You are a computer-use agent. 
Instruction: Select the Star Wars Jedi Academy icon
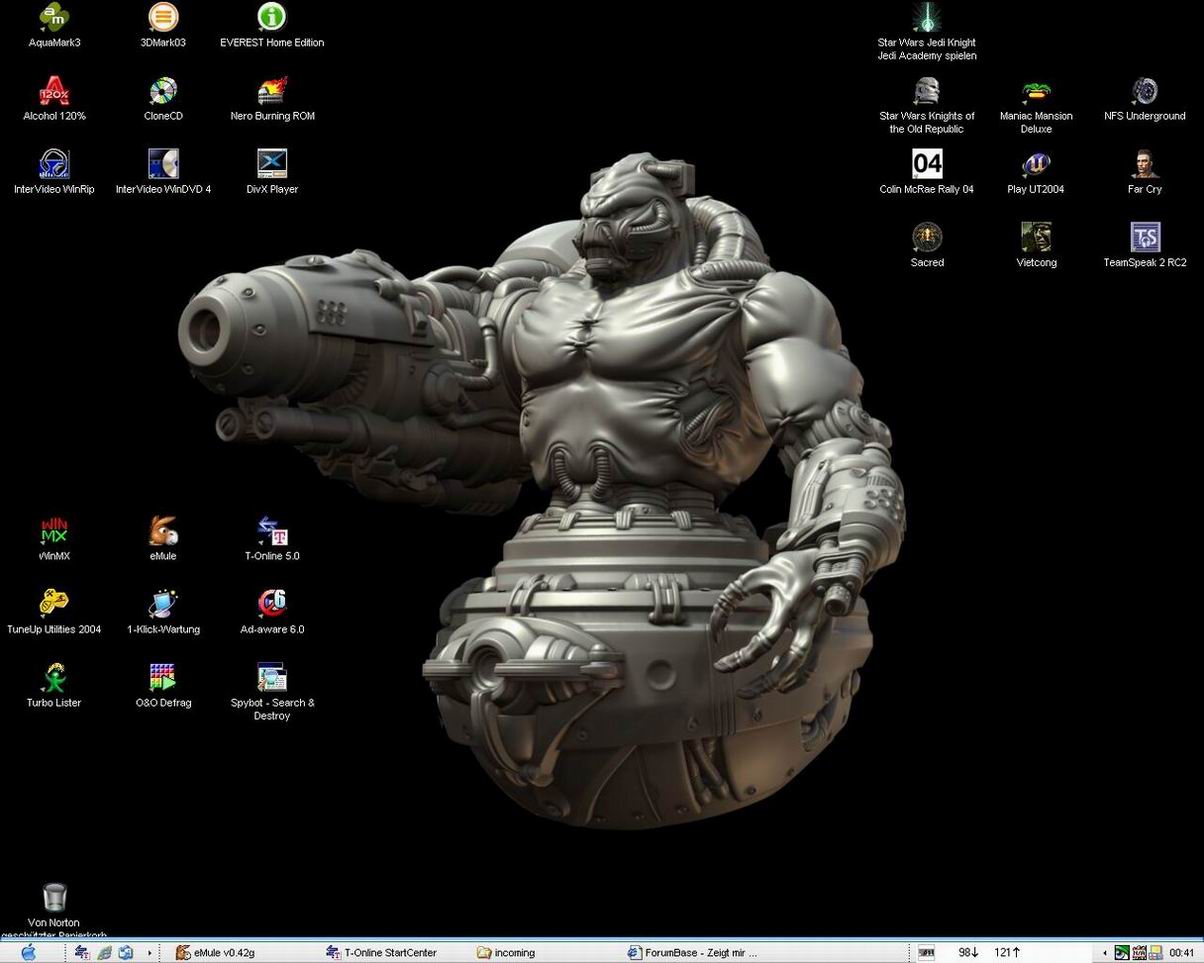click(x=927, y=17)
